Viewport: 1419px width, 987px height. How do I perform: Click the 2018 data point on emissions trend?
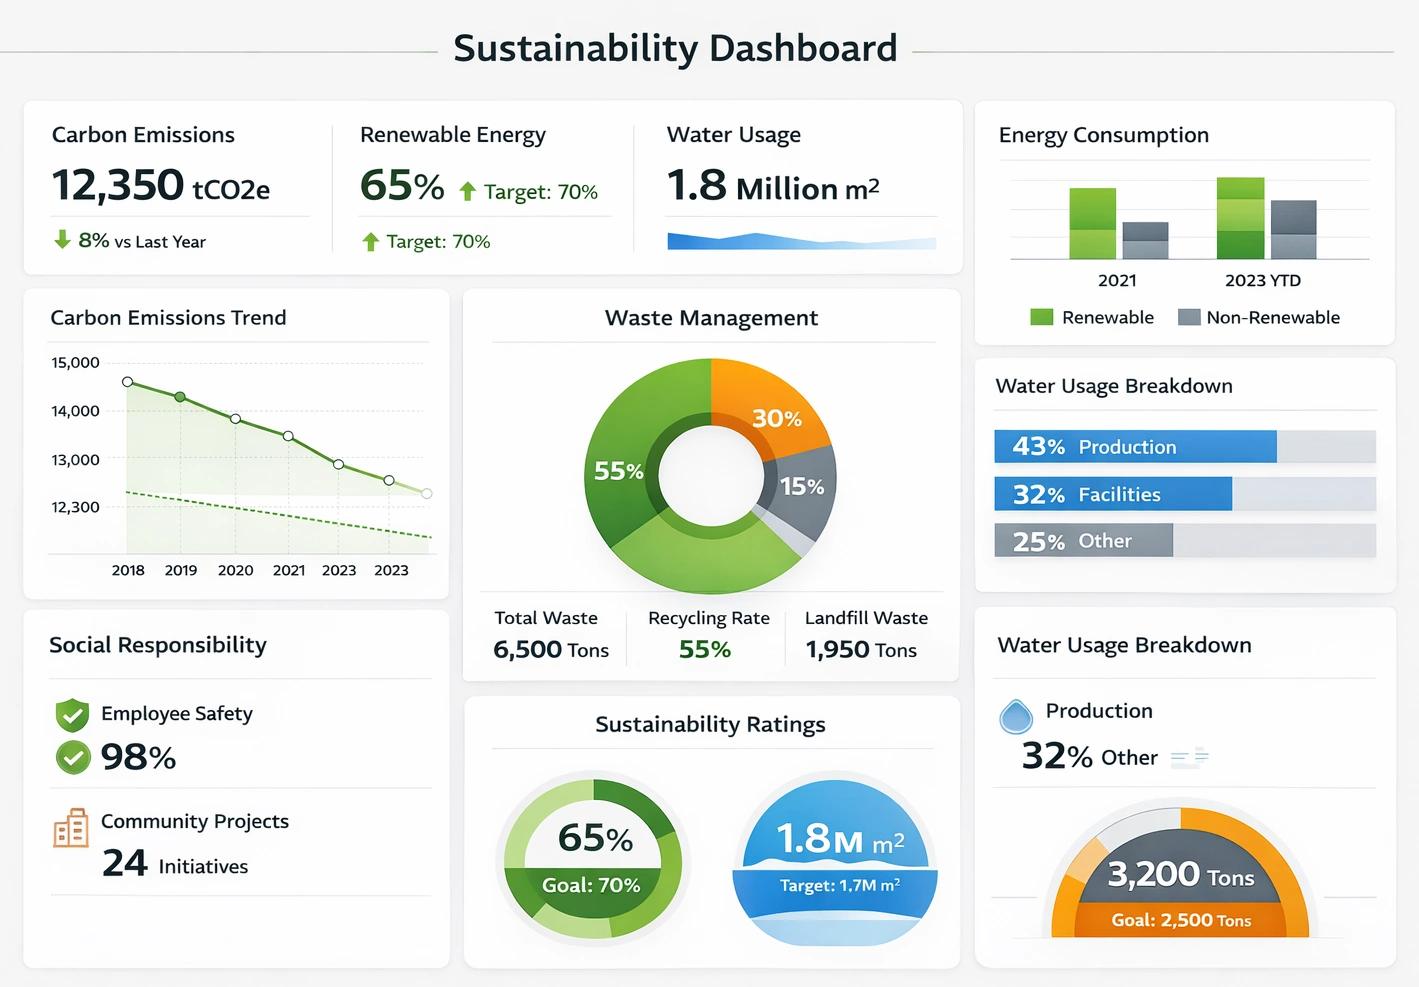click(127, 382)
